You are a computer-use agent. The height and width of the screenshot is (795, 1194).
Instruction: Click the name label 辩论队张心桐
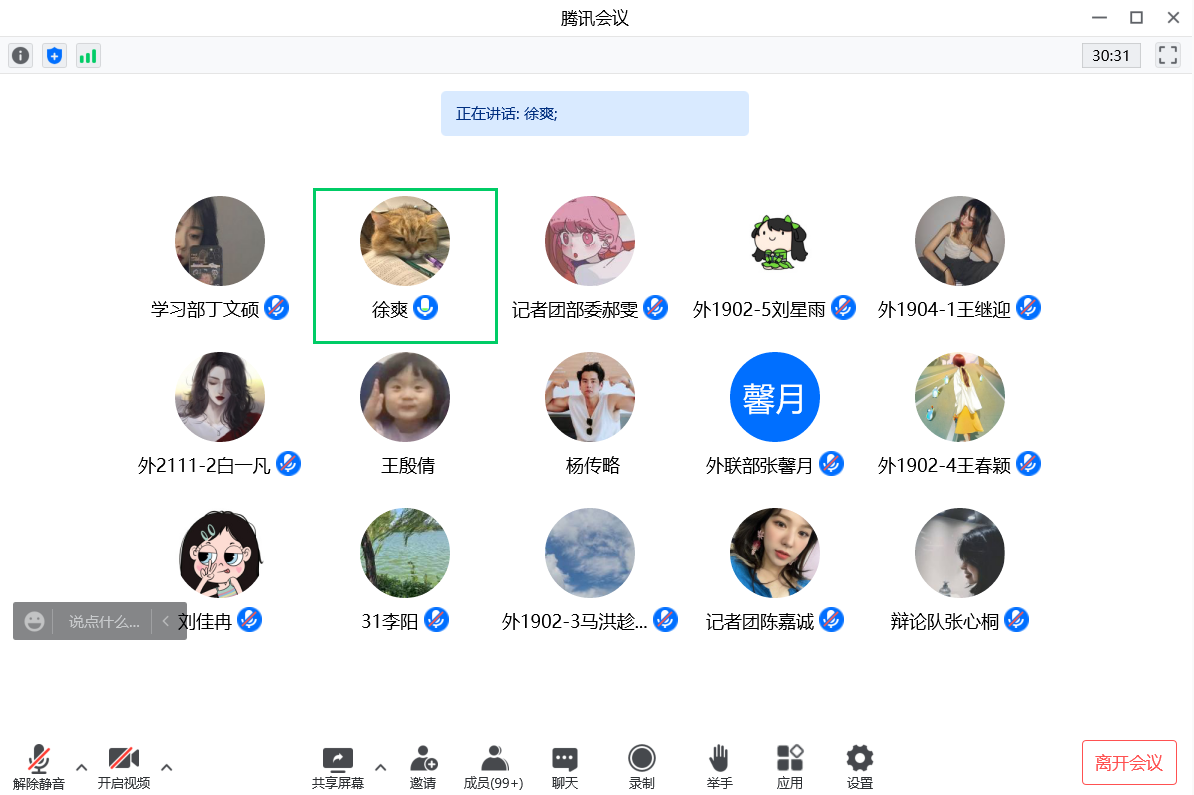[x=944, y=621]
